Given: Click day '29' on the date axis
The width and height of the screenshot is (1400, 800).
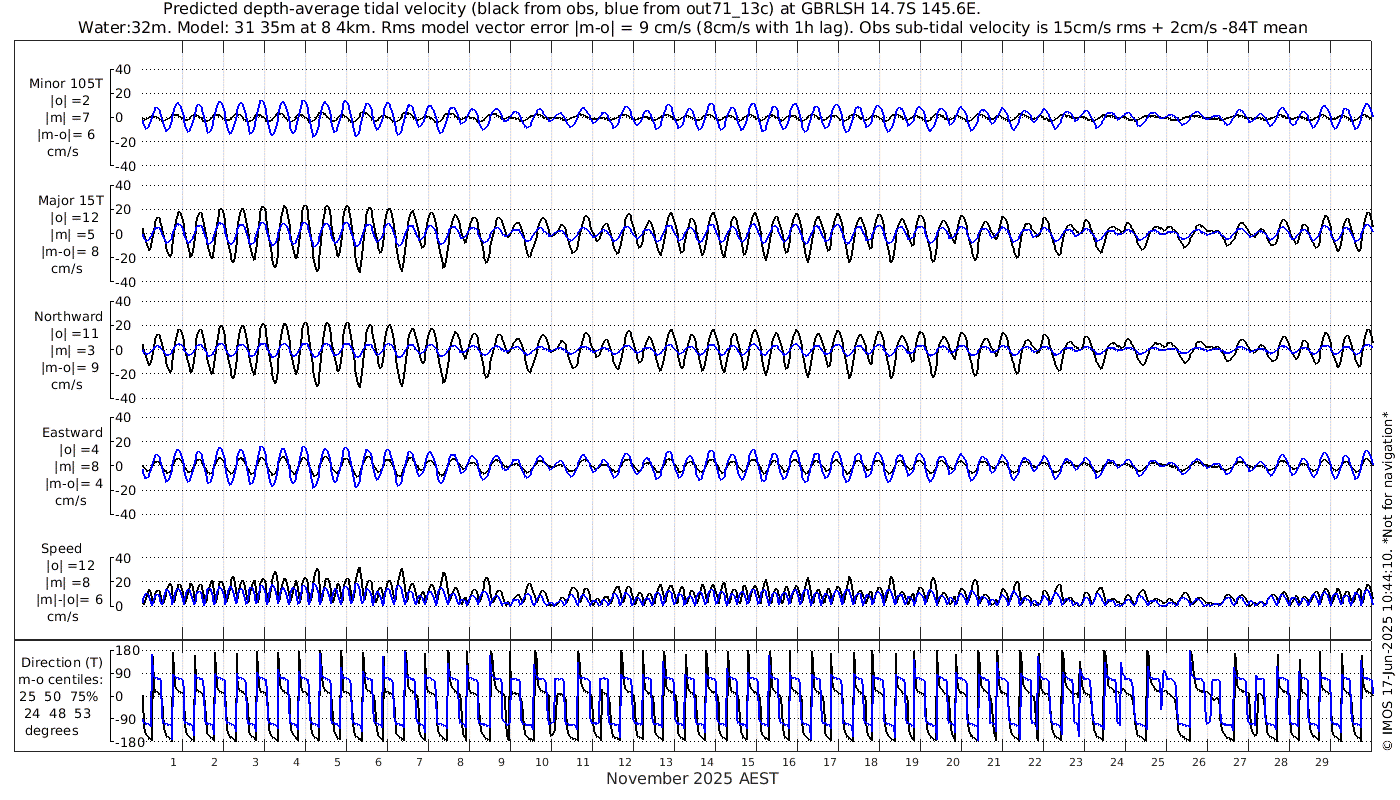Looking at the screenshot, I should click(x=1321, y=761).
